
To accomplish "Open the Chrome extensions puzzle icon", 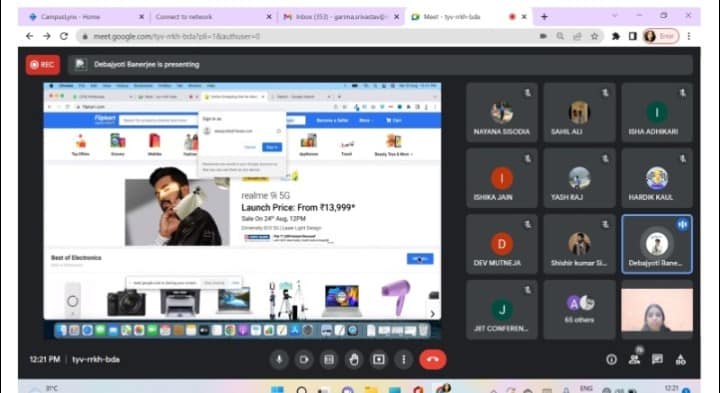I will coord(616,36).
